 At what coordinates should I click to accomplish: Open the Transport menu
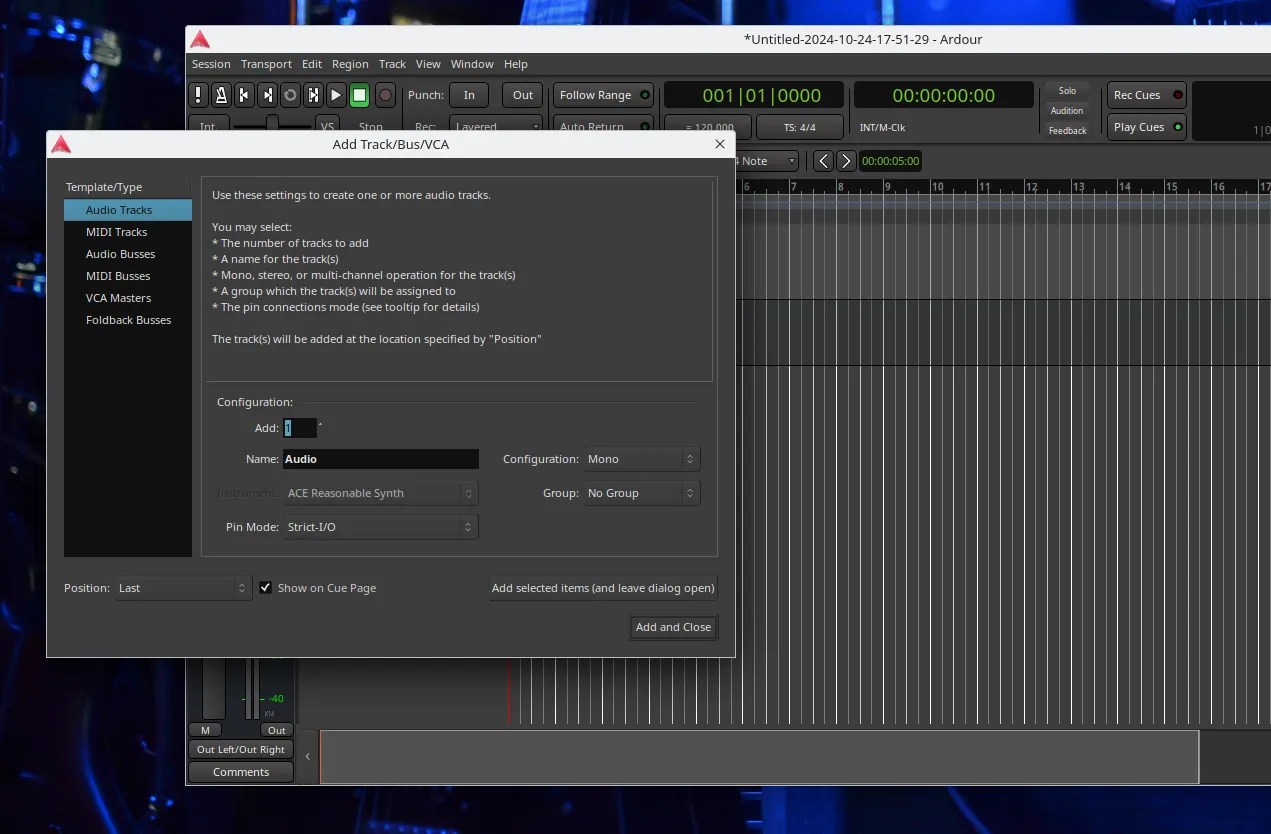click(x=266, y=63)
